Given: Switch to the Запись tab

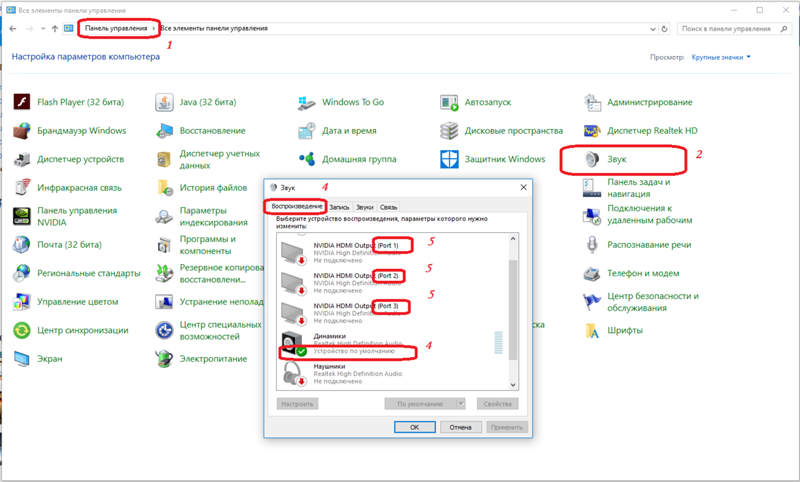Looking at the screenshot, I should (339, 207).
